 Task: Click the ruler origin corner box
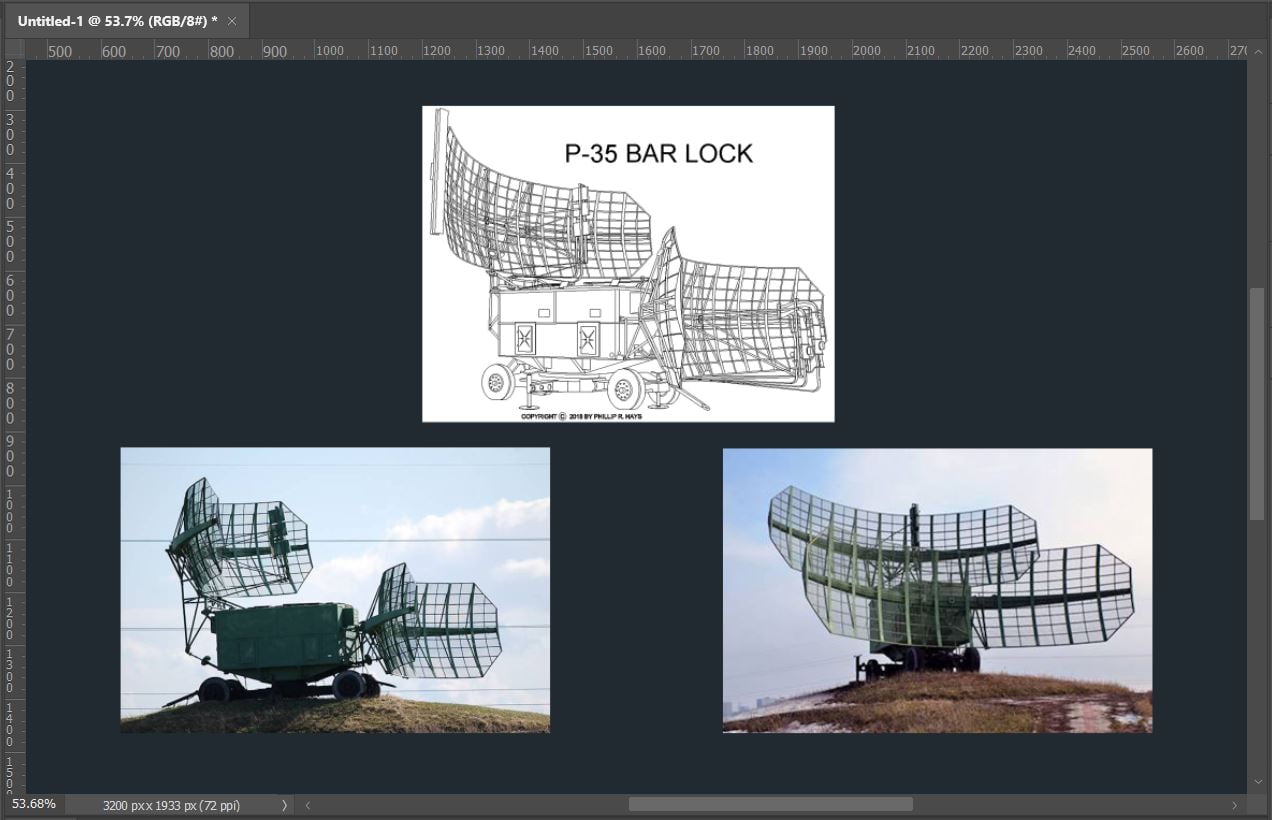15,50
